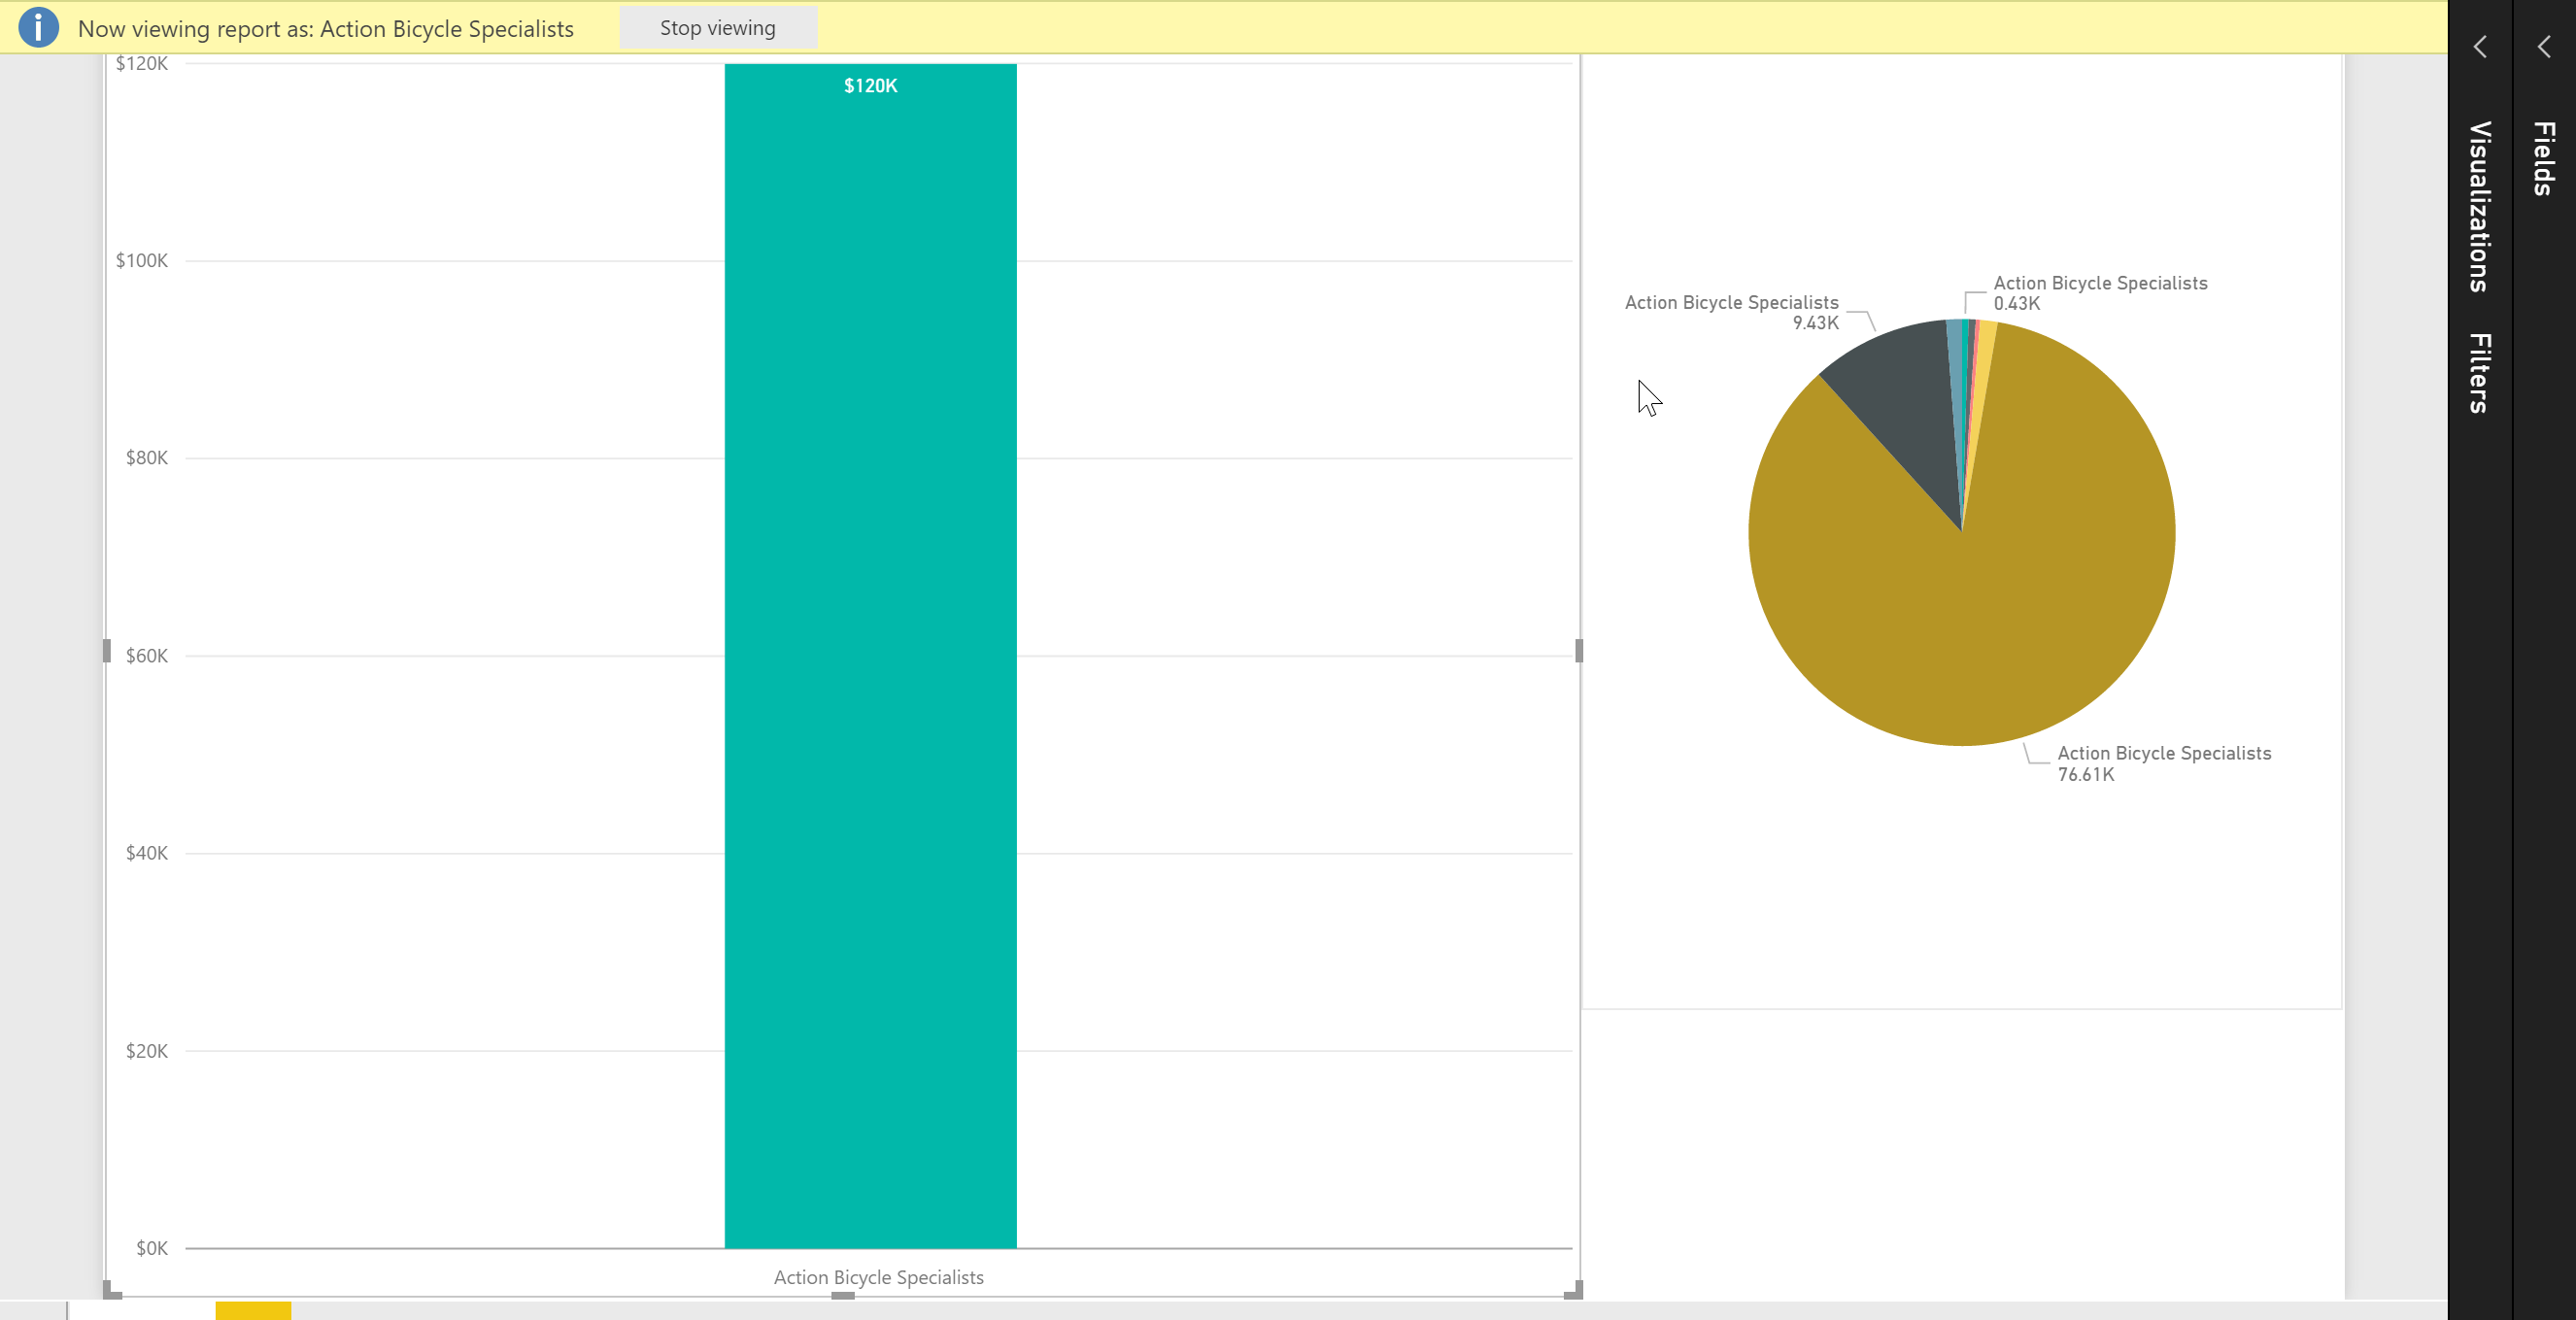Image resolution: width=2576 pixels, height=1320 pixels.
Task: Click the $0K y-axis label
Action: 152,1248
